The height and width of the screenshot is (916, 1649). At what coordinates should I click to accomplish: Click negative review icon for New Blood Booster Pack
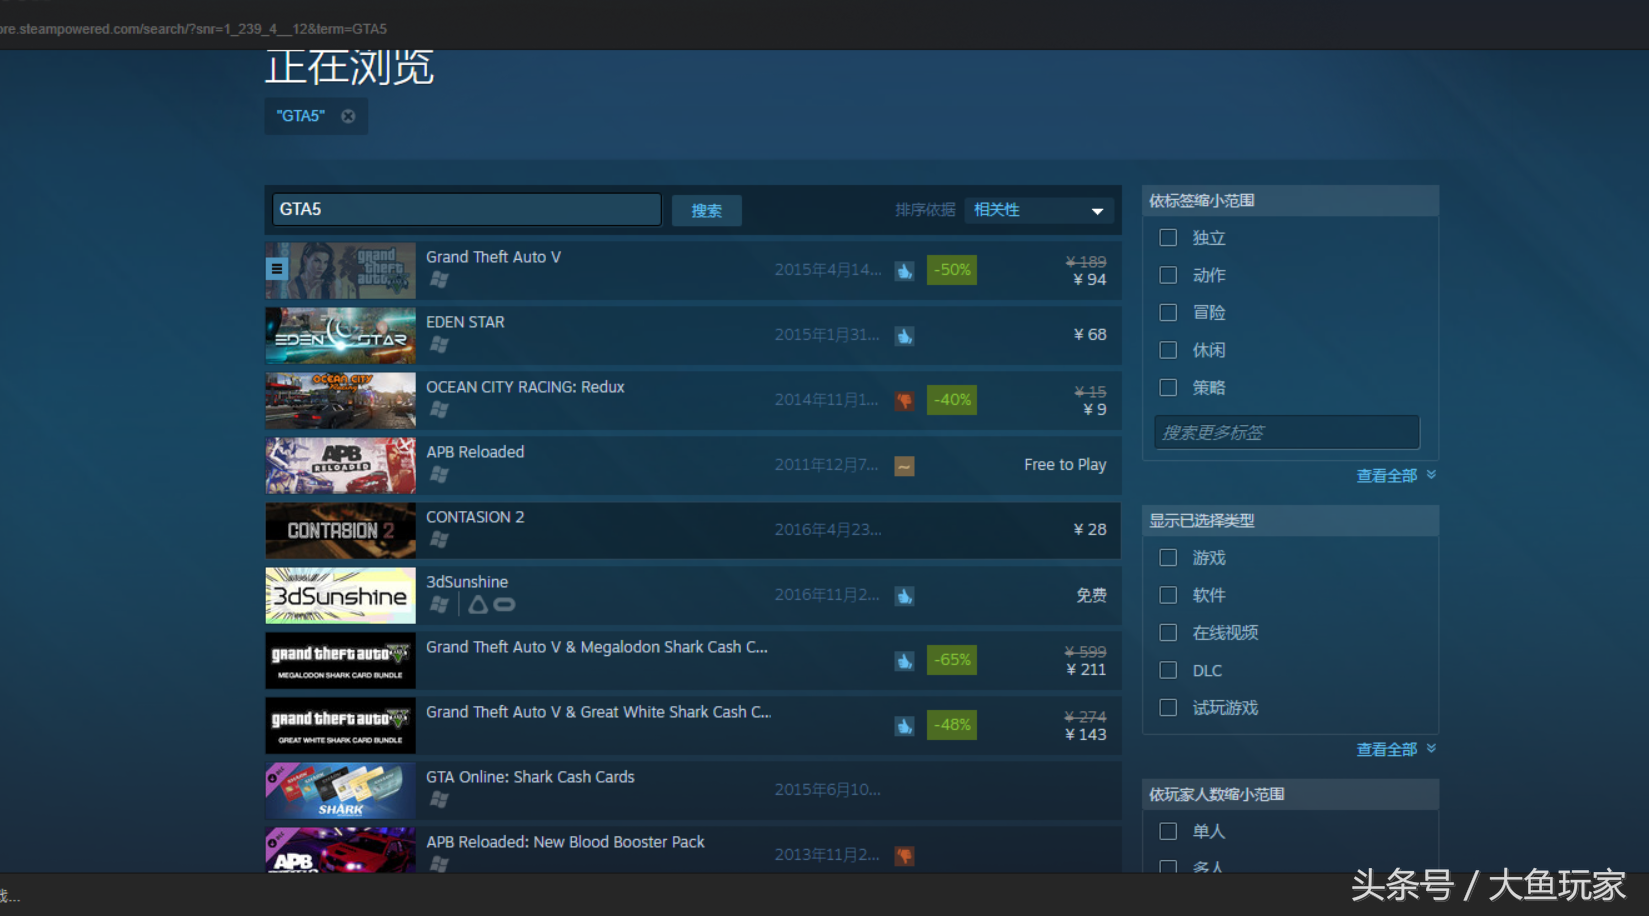tap(904, 856)
